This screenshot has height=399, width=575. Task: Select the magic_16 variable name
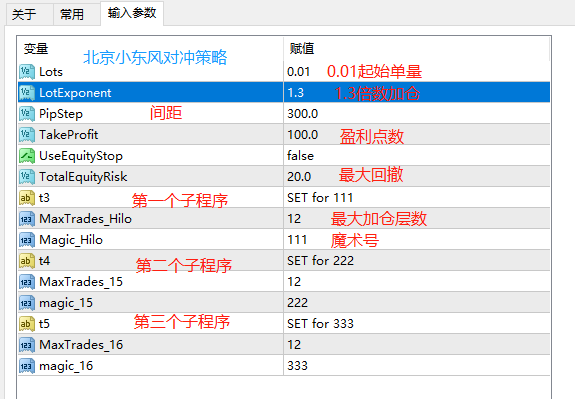[66, 366]
